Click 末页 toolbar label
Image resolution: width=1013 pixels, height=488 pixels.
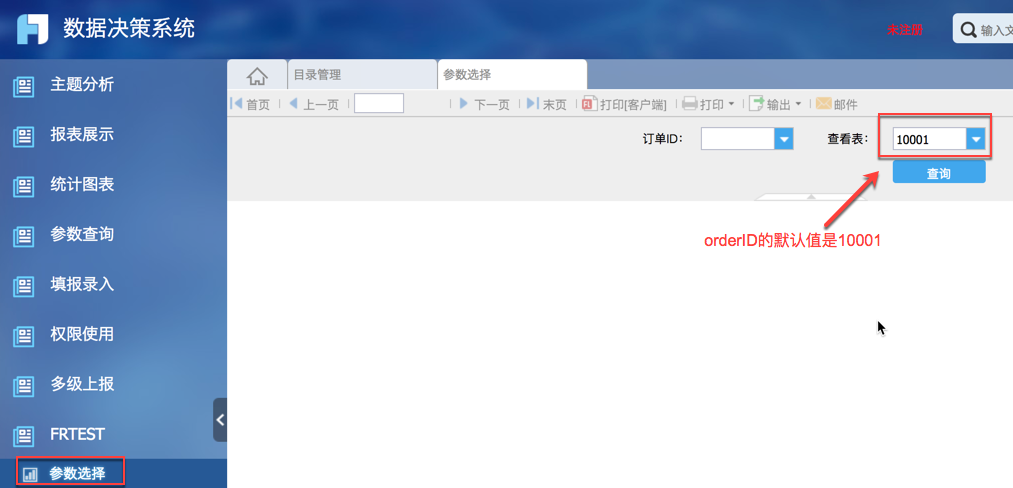tap(554, 105)
